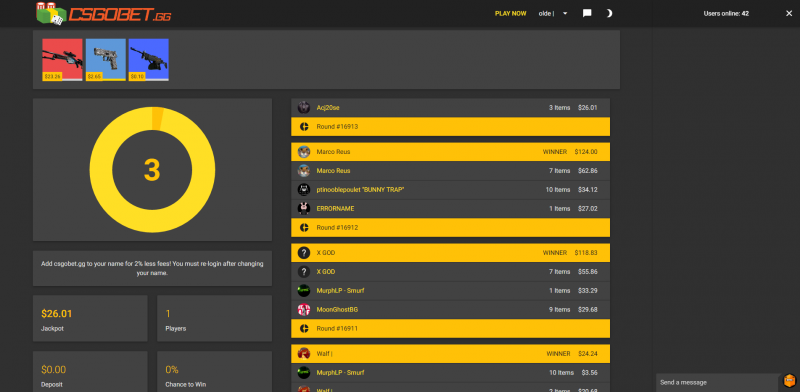The image size is (800, 392).
Task: Click X GOD avatar in 7 Items row
Action: click(304, 272)
